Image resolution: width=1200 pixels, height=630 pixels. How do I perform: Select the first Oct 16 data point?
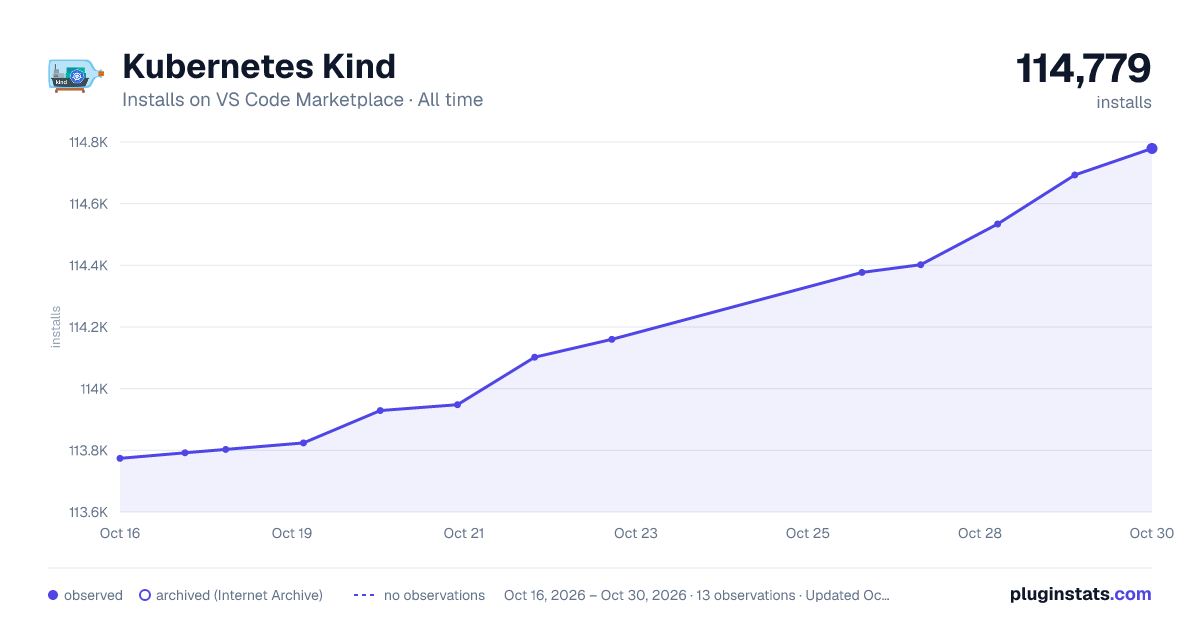[120, 458]
